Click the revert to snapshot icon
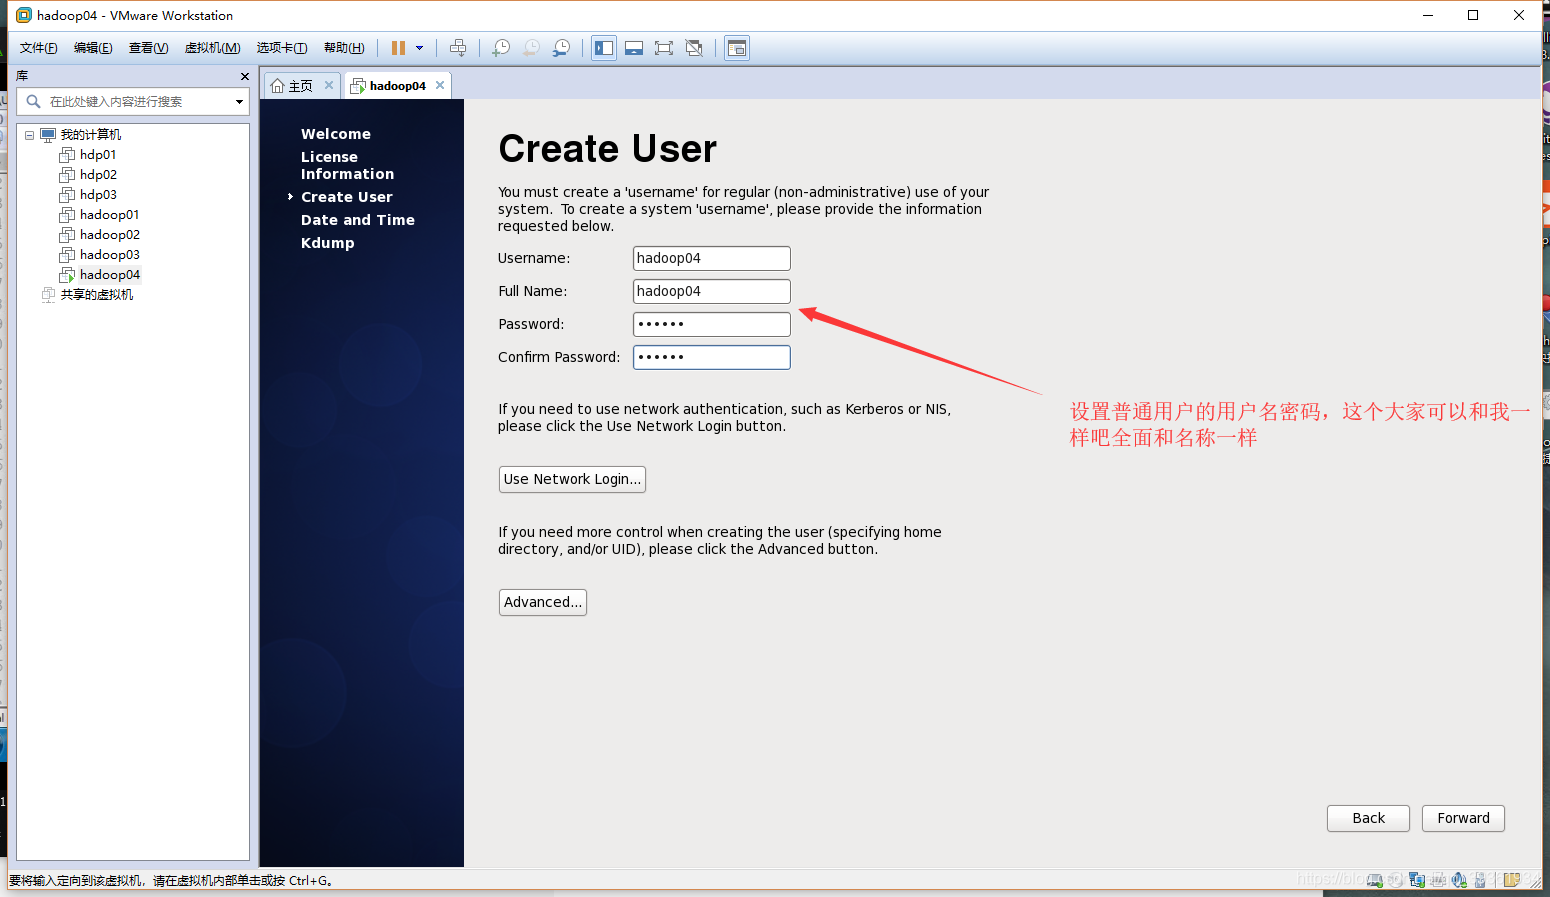The width and height of the screenshot is (1550, 897). tap(532, 48)
